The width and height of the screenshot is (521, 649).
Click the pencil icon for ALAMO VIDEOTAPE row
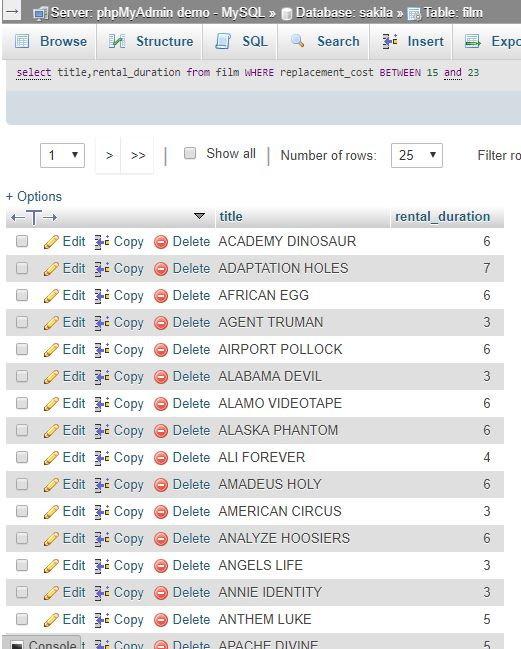pyautogui.click(x=51, y=404)
